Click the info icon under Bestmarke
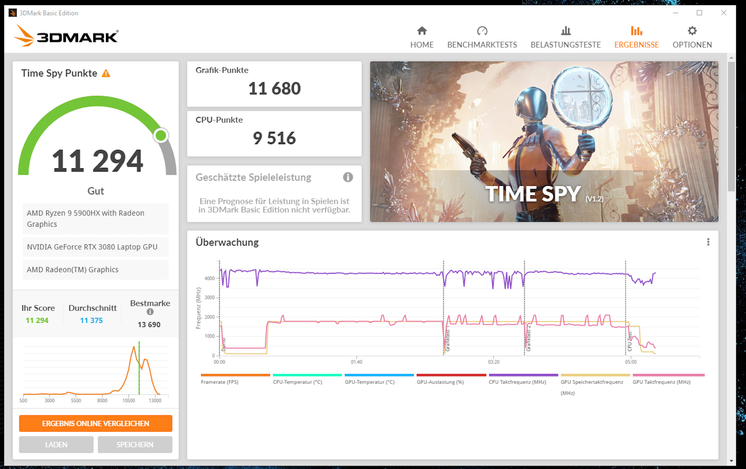This screenshot has width=746, height=469. coord(150,312)
